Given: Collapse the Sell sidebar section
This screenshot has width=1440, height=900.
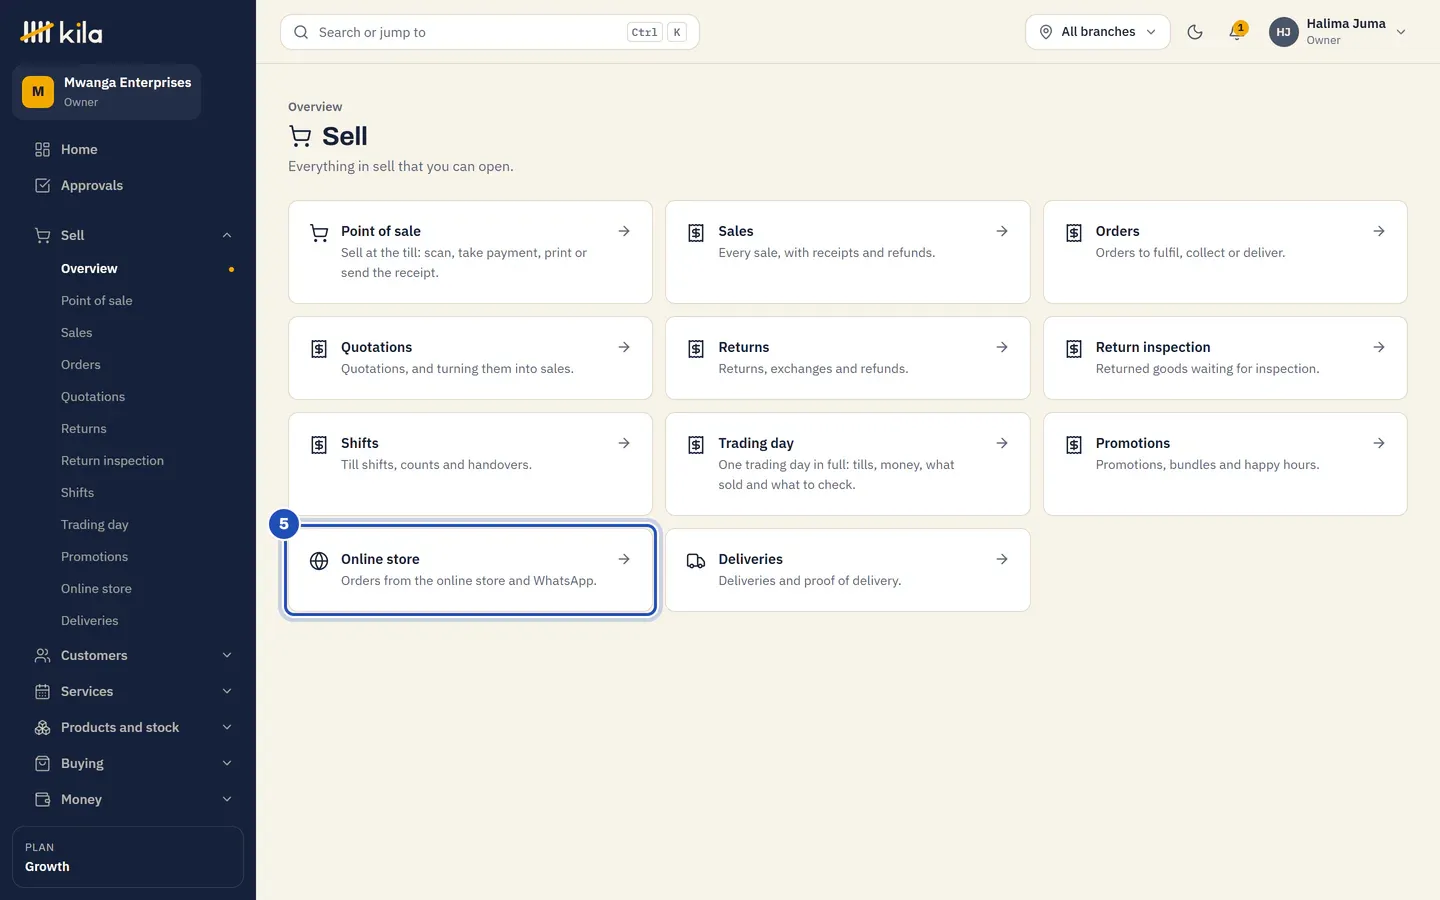Looking at the screenshot, I should (x=136, y=235).
